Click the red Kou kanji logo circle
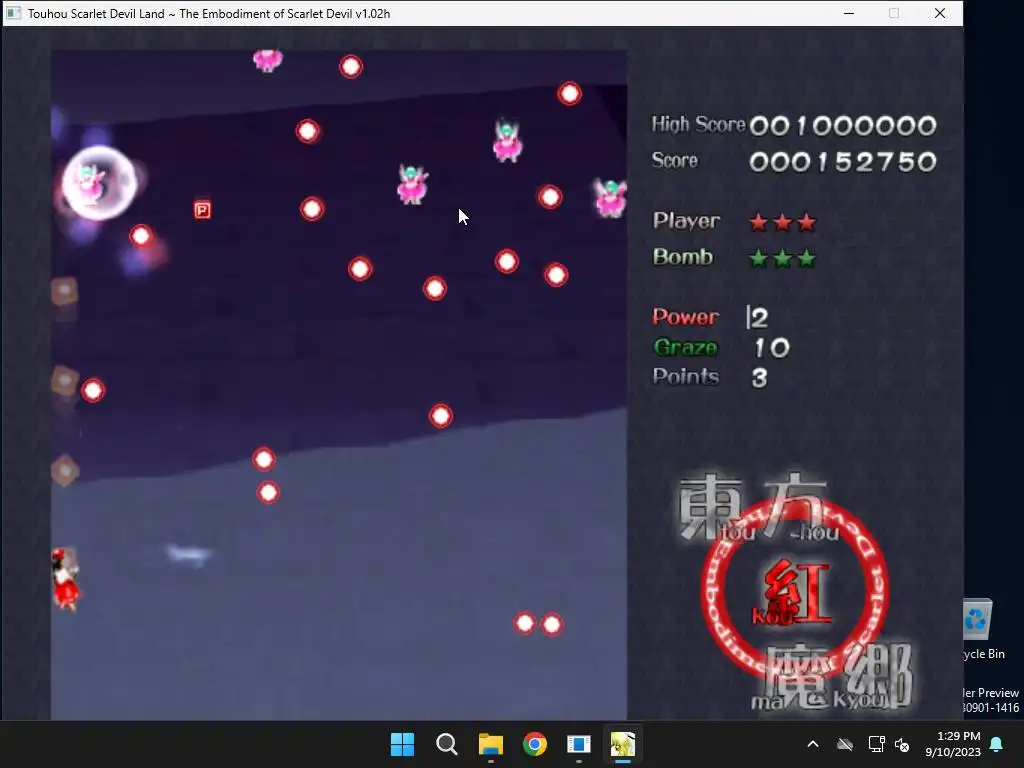Screen dimensions: 1024x768 click(x=794, y=592)
